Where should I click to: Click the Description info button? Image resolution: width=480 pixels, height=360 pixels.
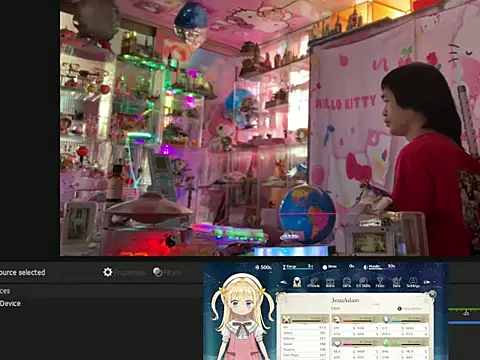pyautogui.click(x=410, y=309)
